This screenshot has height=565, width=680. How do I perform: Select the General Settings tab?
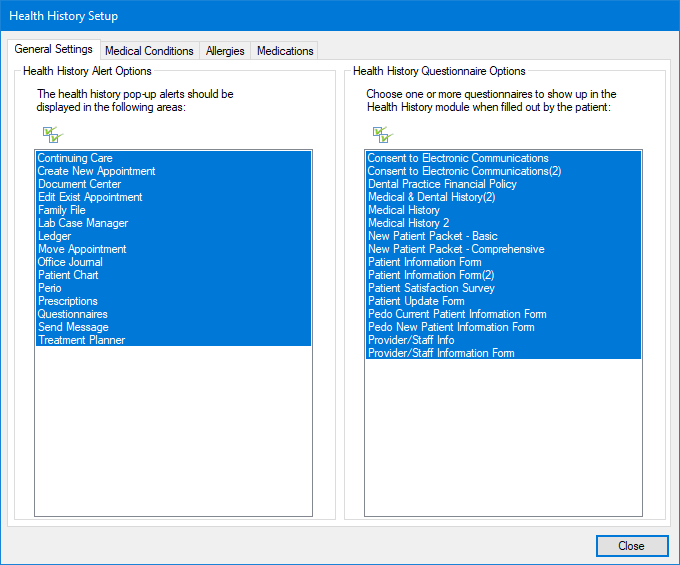(54, 50)
